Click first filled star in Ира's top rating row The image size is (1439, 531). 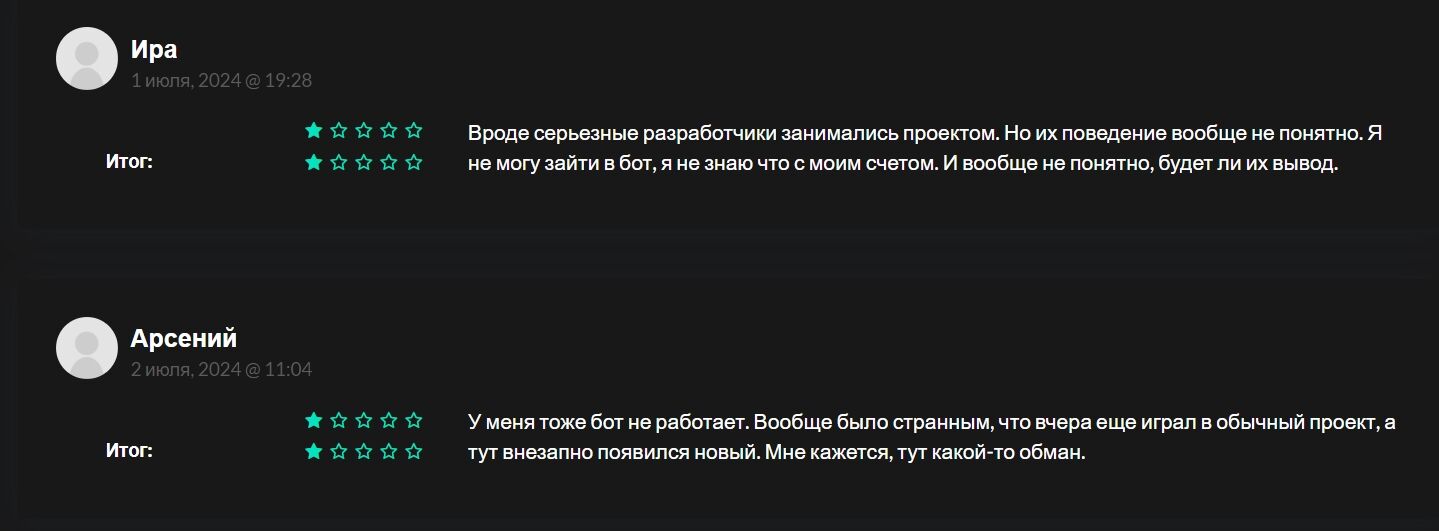click(314, 130)
